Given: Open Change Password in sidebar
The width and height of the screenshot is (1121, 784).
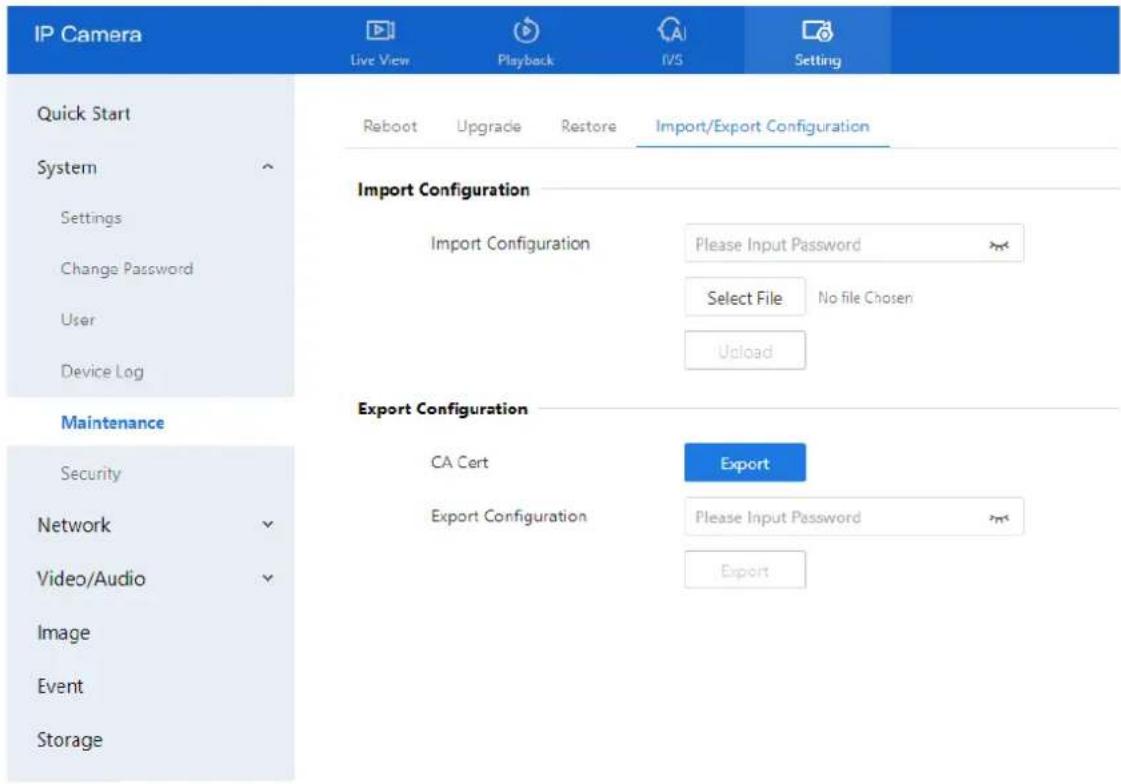Looking at the screenshot, I should 127,269.
